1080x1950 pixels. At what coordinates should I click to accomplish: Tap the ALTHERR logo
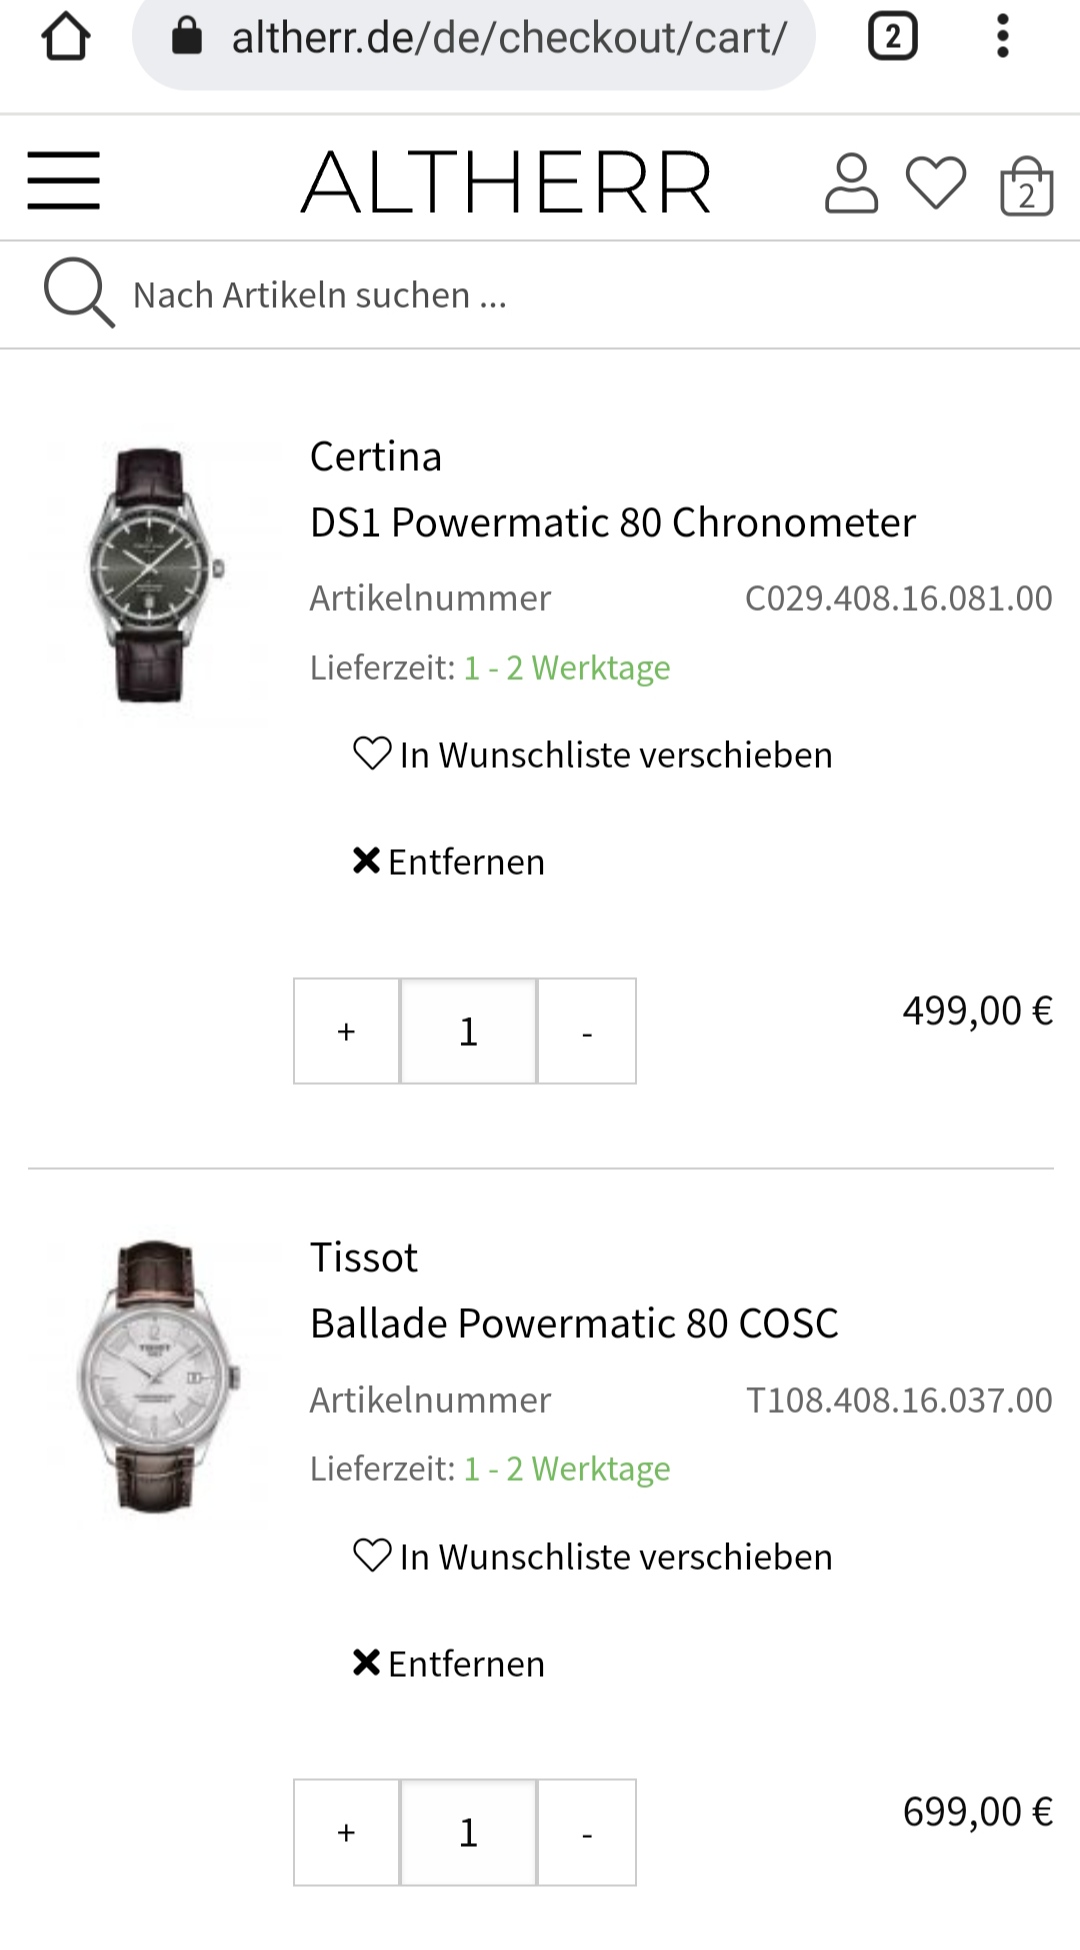pos(507,183)
